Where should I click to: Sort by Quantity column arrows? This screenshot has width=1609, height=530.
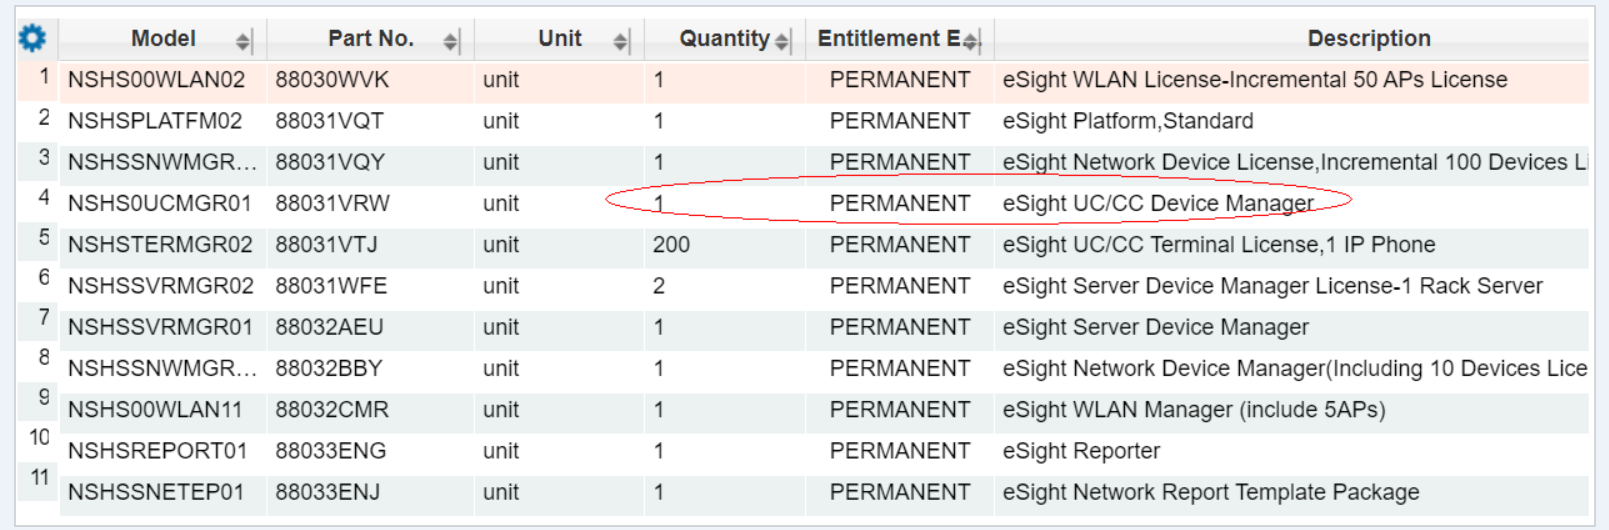coord(782,41)
